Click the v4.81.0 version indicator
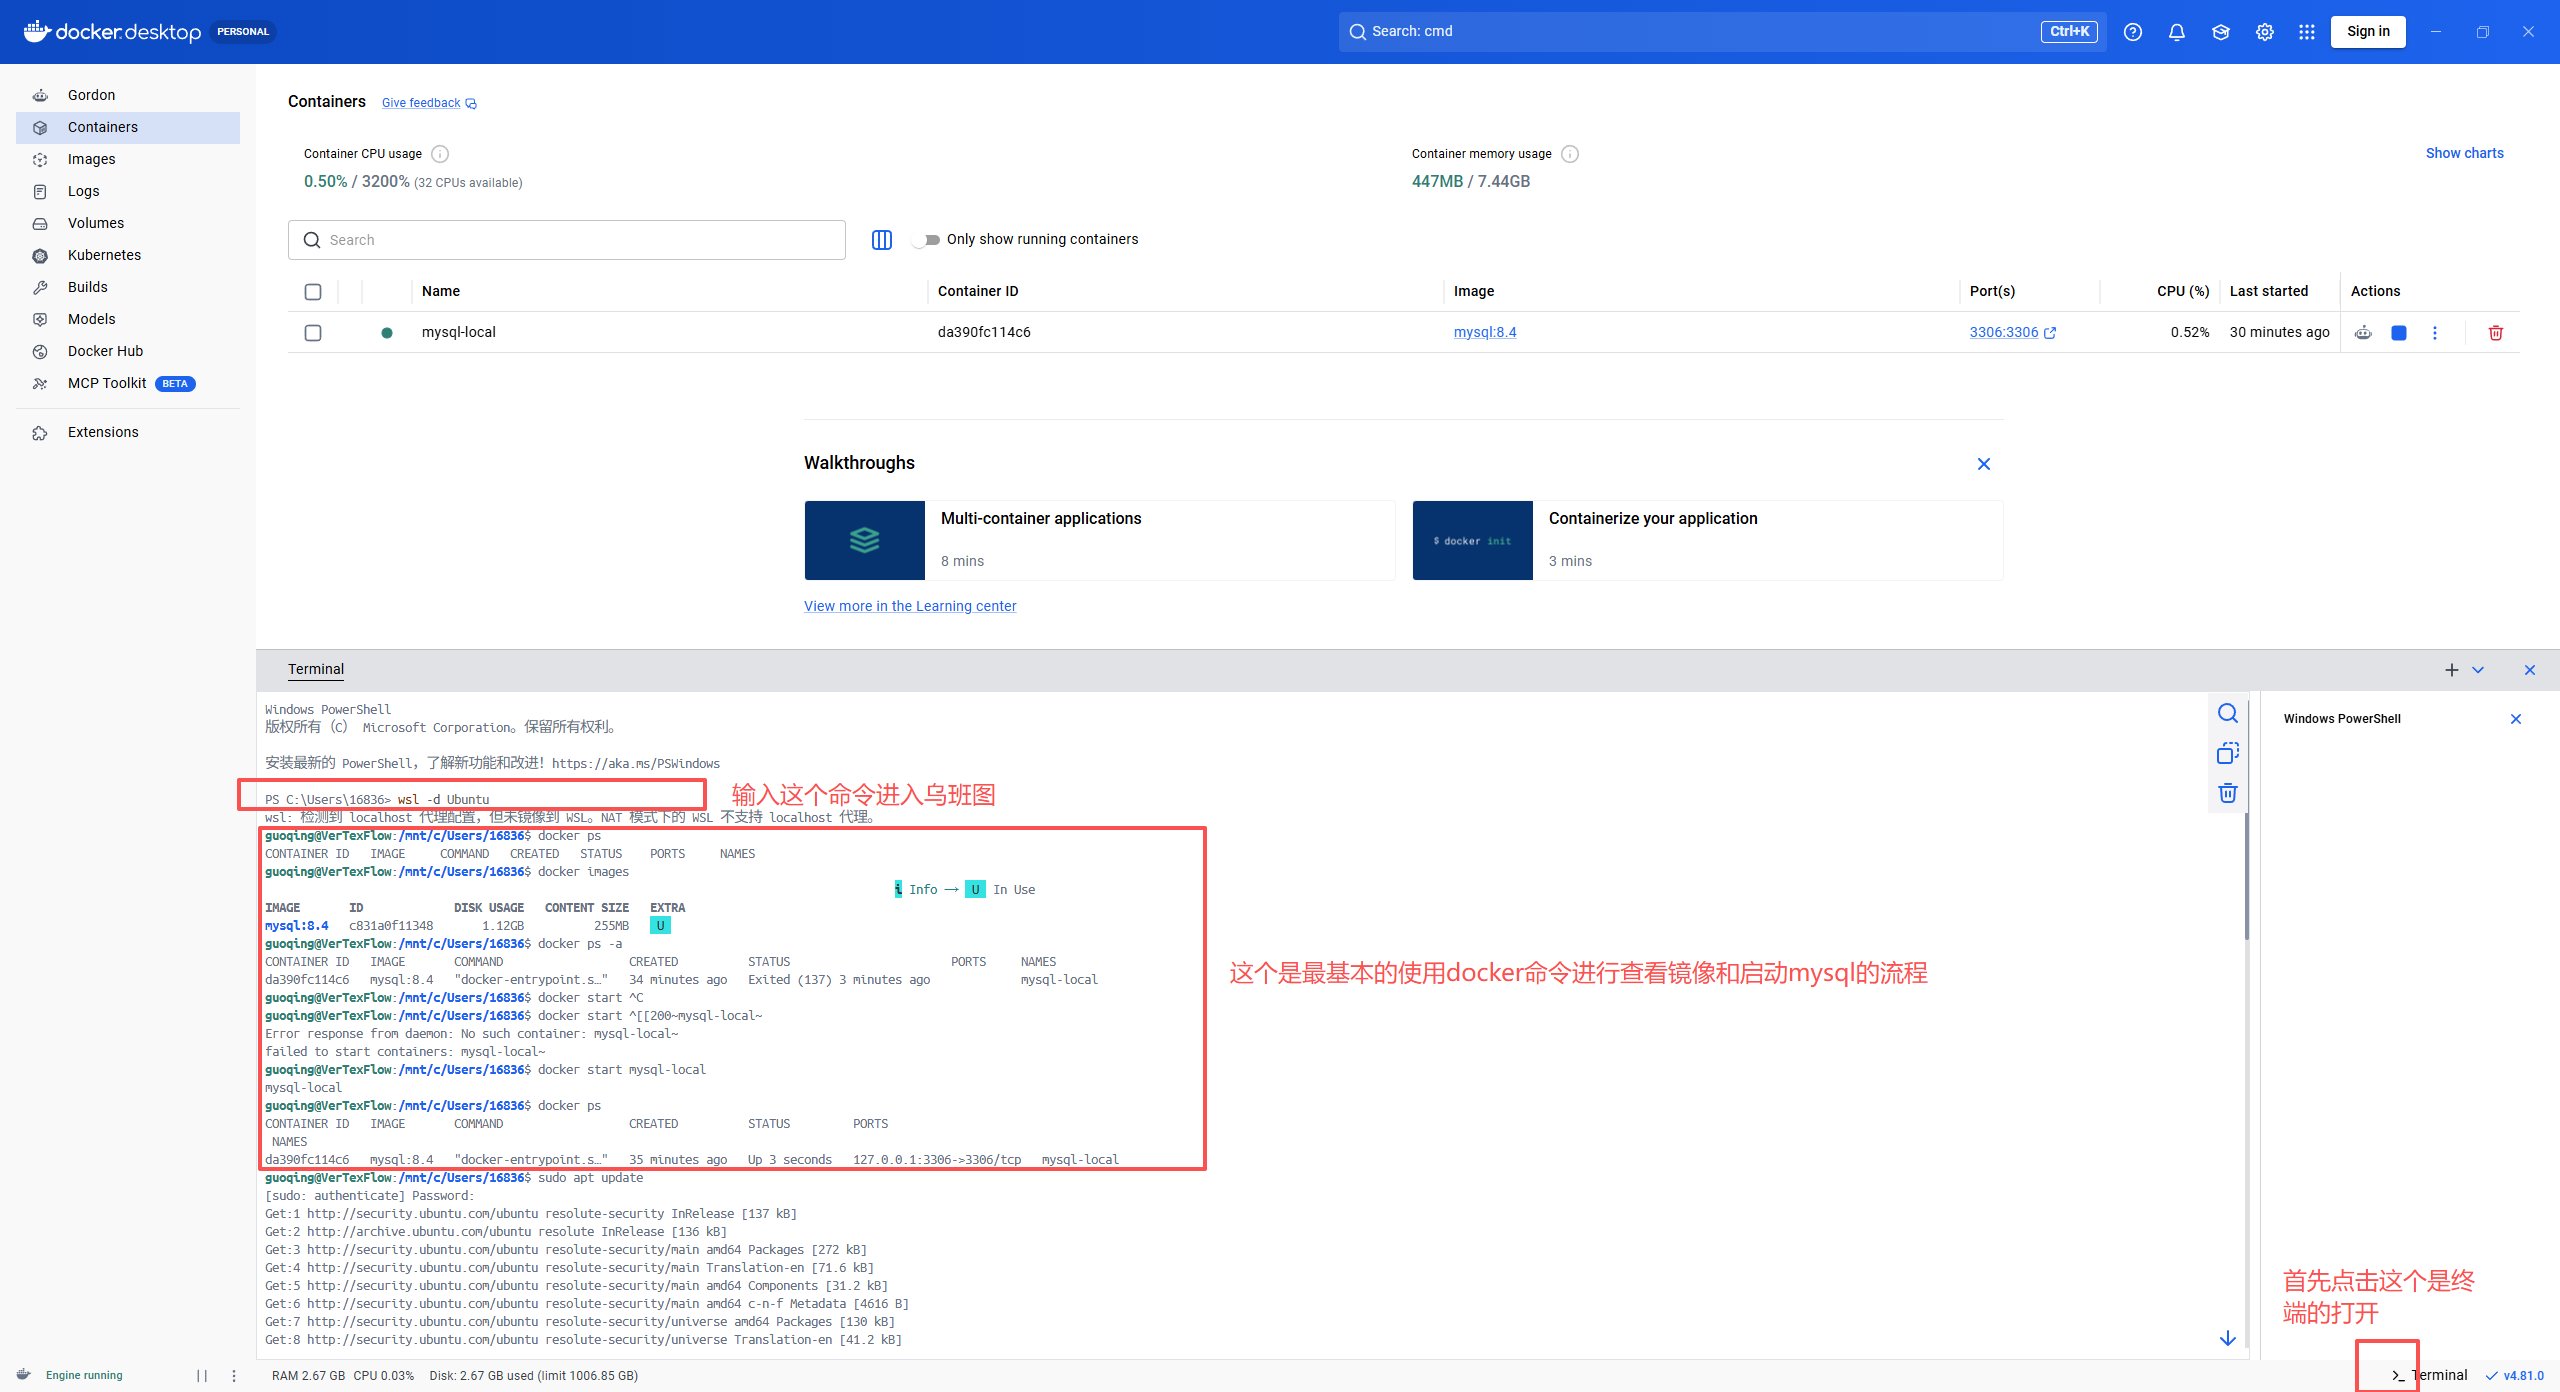This screenshot has width=2560, height=1392. coord(2515,1376)
